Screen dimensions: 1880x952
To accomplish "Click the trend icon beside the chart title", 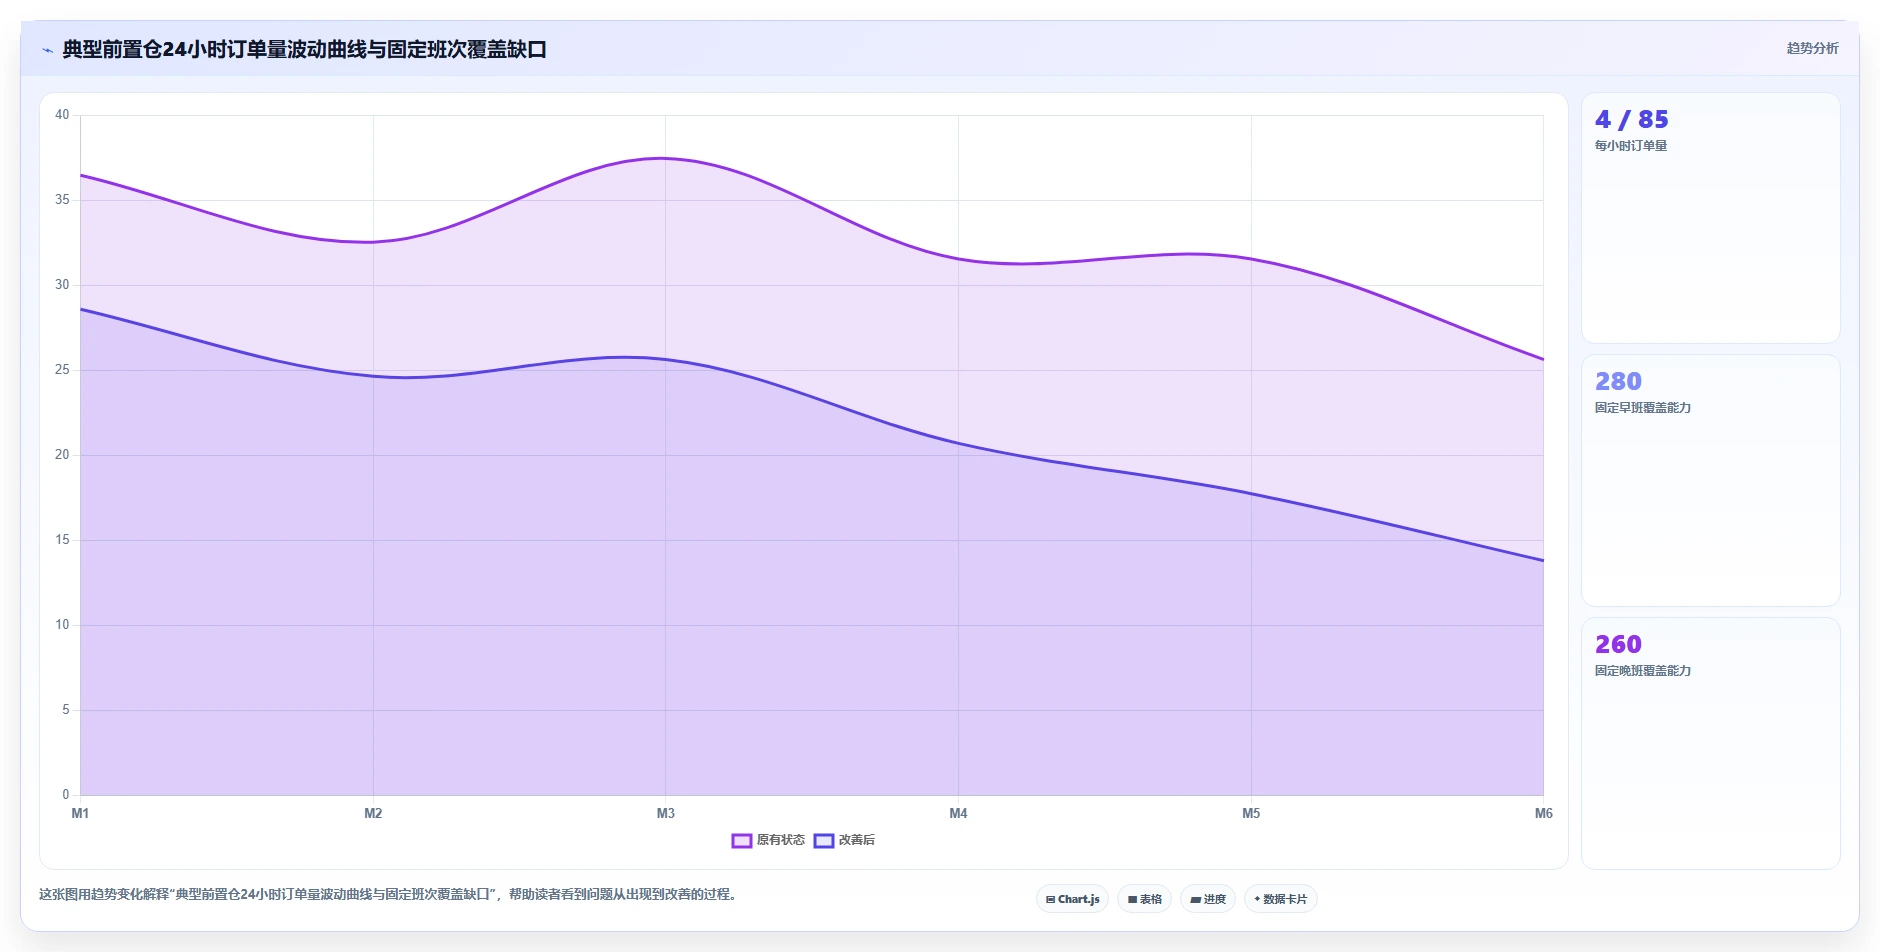I will (47, 50).
